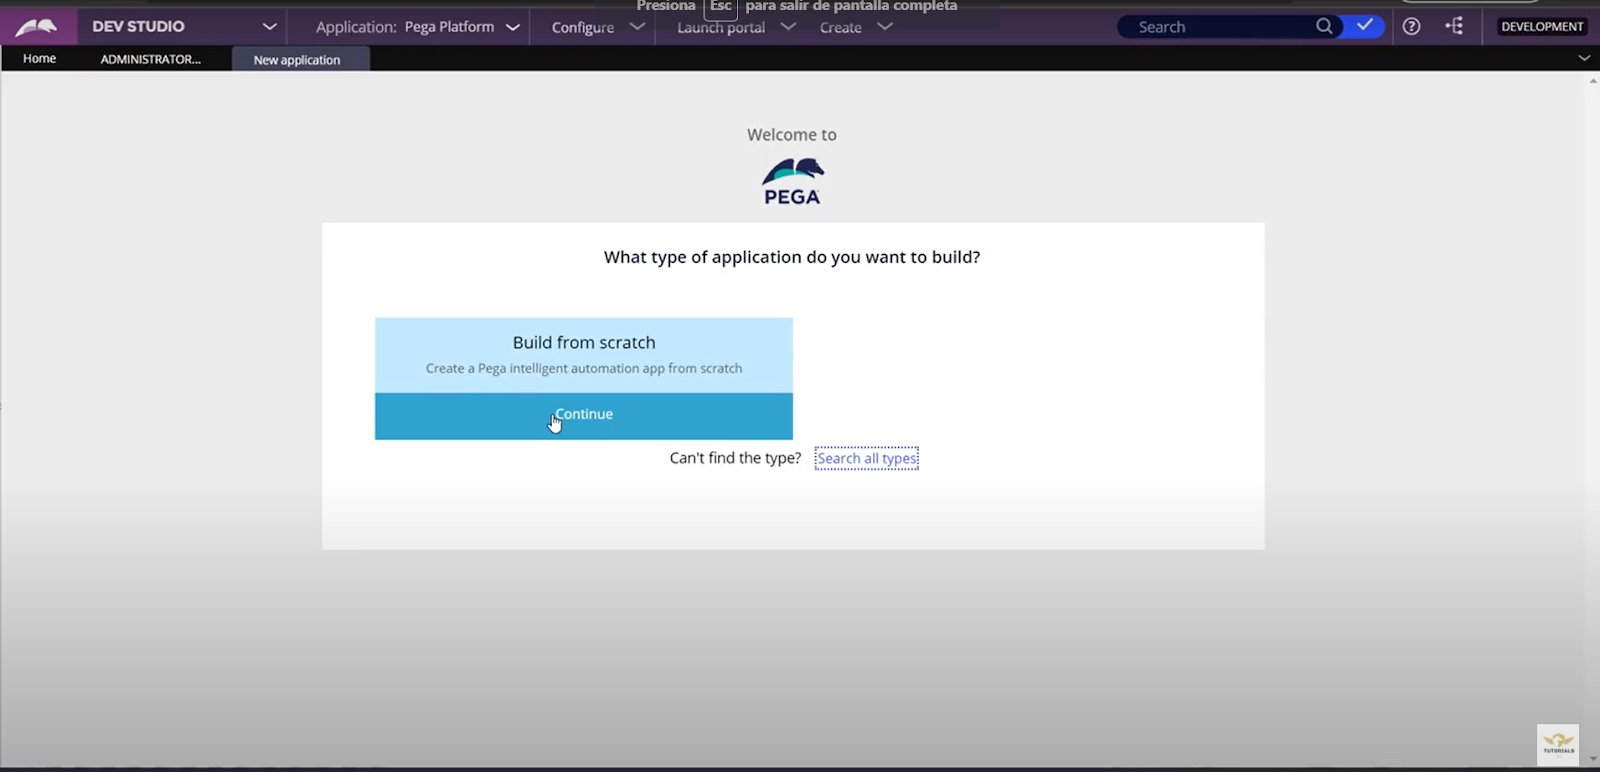
Task: Expand the Configure chevron arrow
Action: click(x=637, y=27)
